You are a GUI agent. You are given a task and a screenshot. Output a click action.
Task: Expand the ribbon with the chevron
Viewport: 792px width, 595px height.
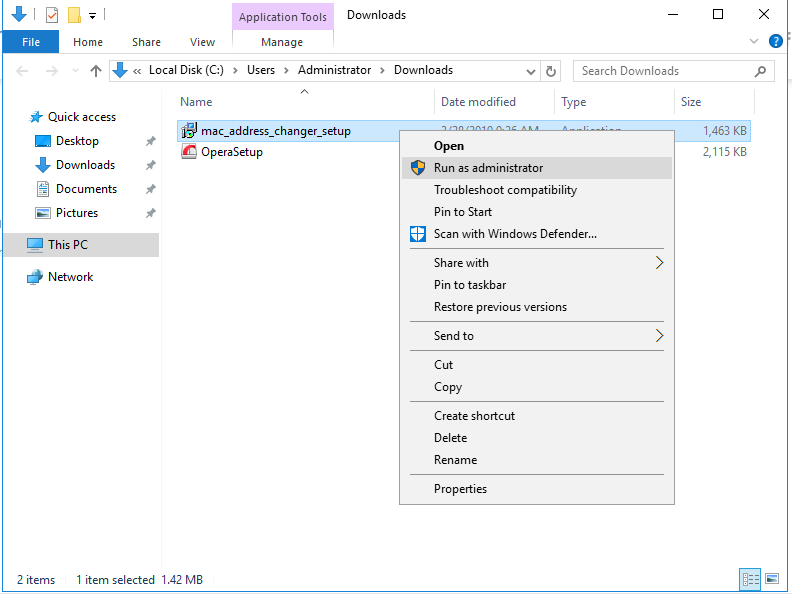click(x=755, y=42)
